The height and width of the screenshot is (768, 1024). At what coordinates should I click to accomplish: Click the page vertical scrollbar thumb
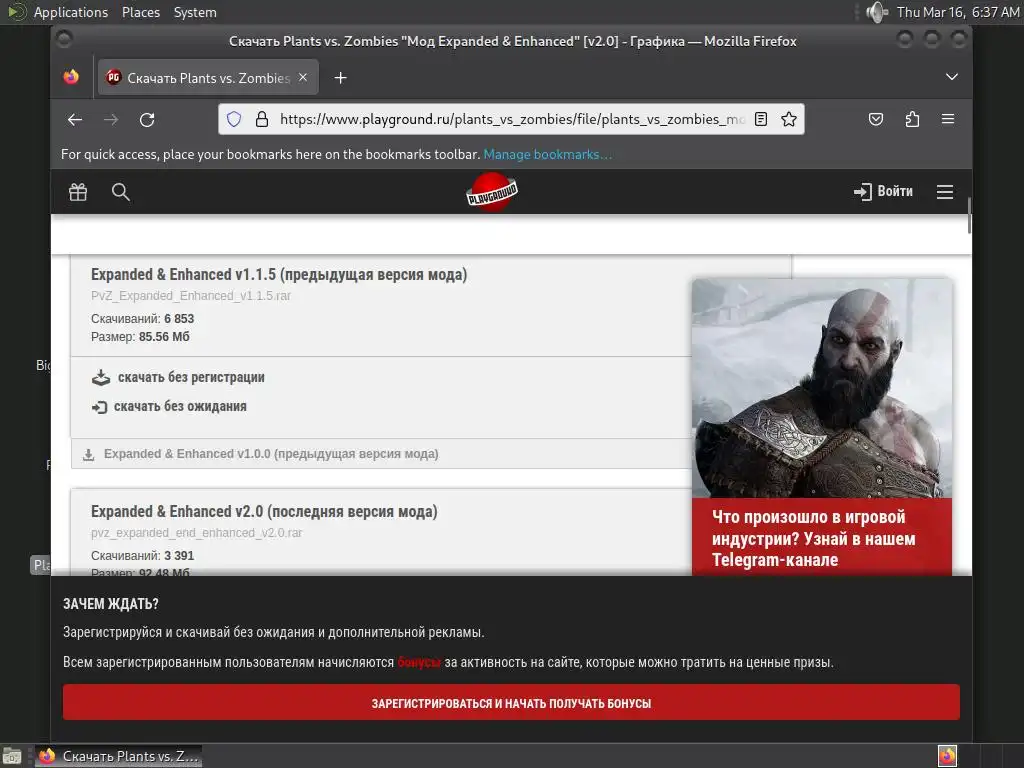968,216
